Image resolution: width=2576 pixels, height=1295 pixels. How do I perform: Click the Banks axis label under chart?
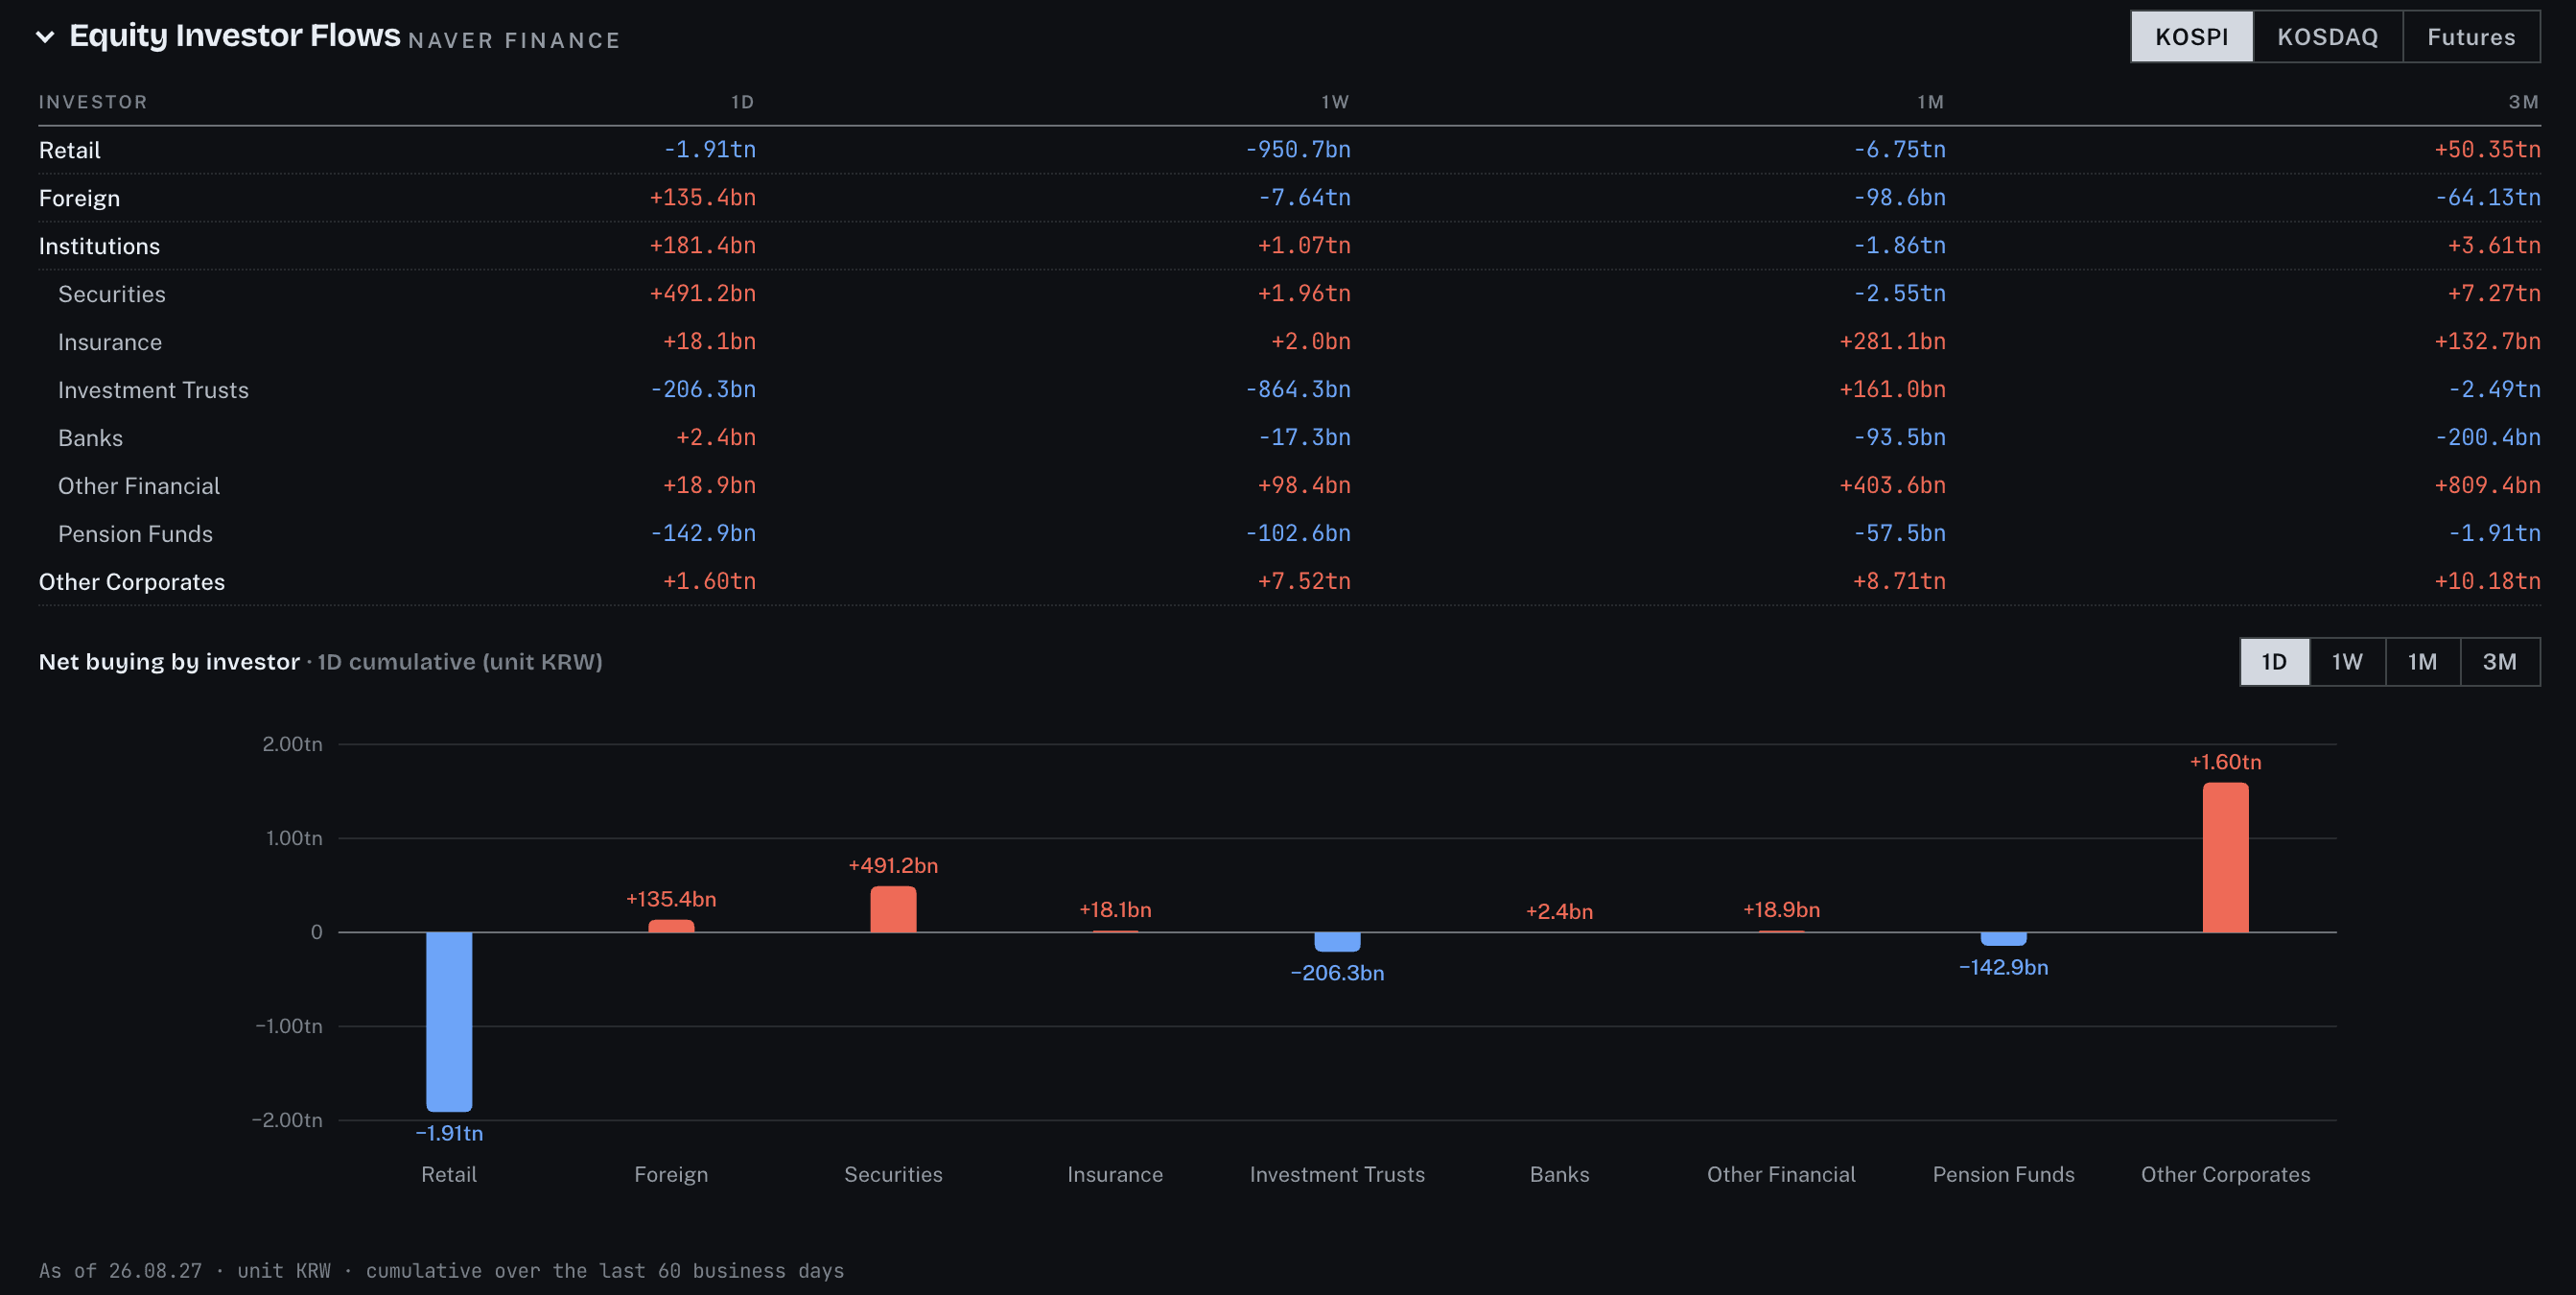click(1559, 1175)
